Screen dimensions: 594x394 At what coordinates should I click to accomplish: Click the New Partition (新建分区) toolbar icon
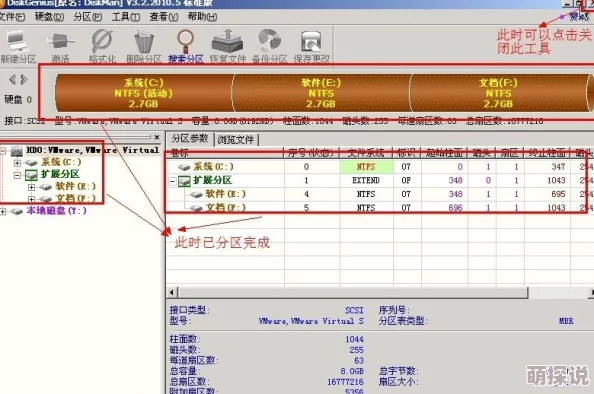pyautogui.click(x=18, y=47)
